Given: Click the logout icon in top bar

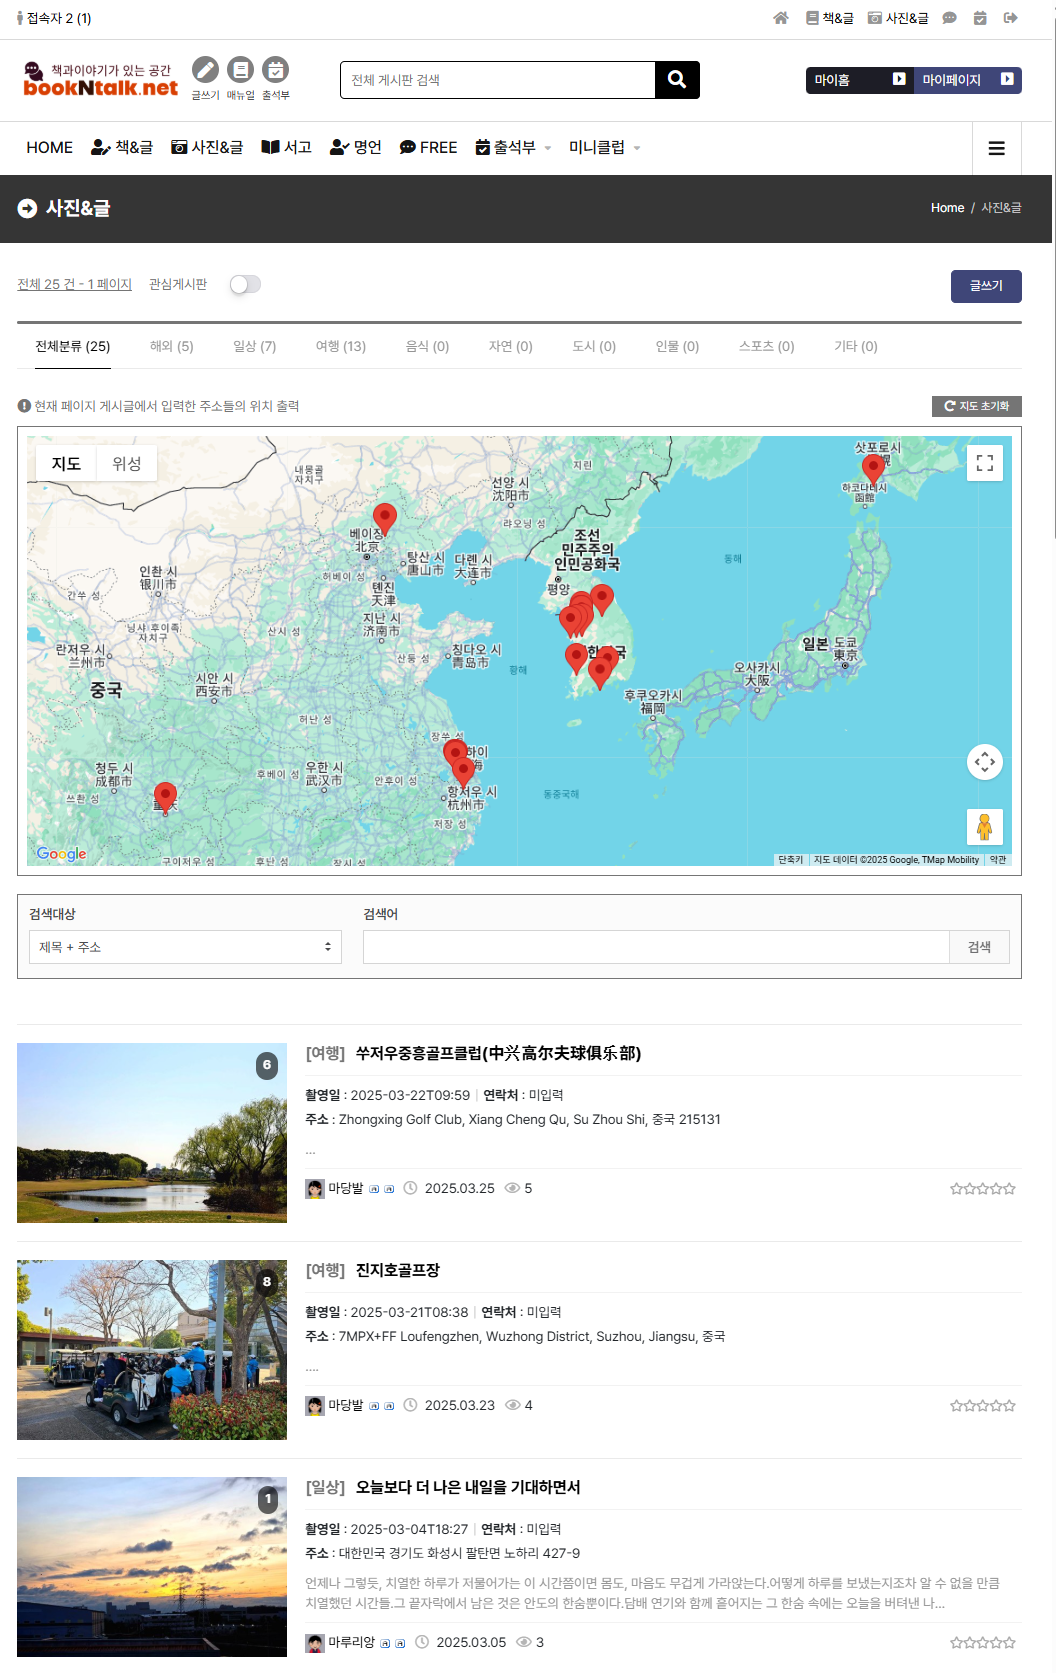Looking at the screenshot, I should tap(1011, 18).
